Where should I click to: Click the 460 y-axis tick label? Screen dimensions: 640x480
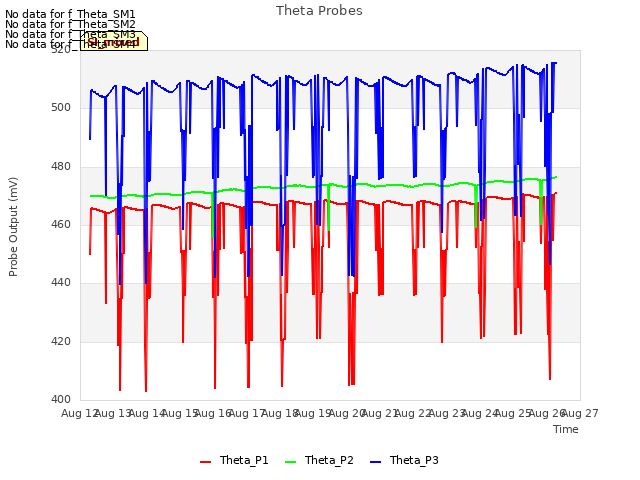pyautogui.click(x=61, y=224)
